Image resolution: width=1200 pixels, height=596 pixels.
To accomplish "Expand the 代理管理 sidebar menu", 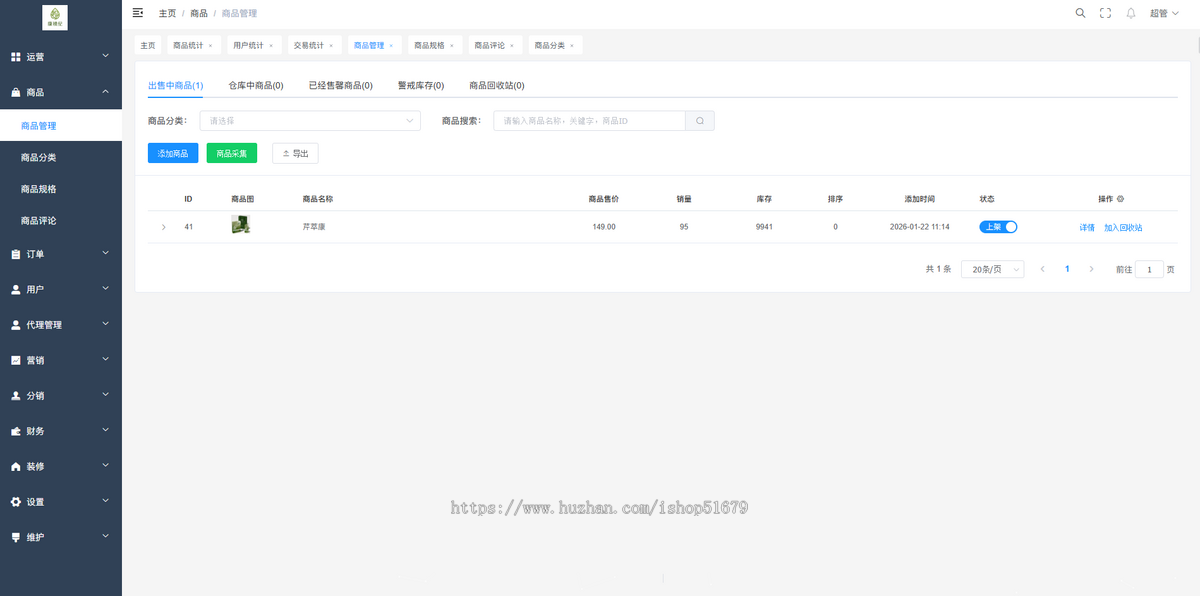I will coord(61,325).
